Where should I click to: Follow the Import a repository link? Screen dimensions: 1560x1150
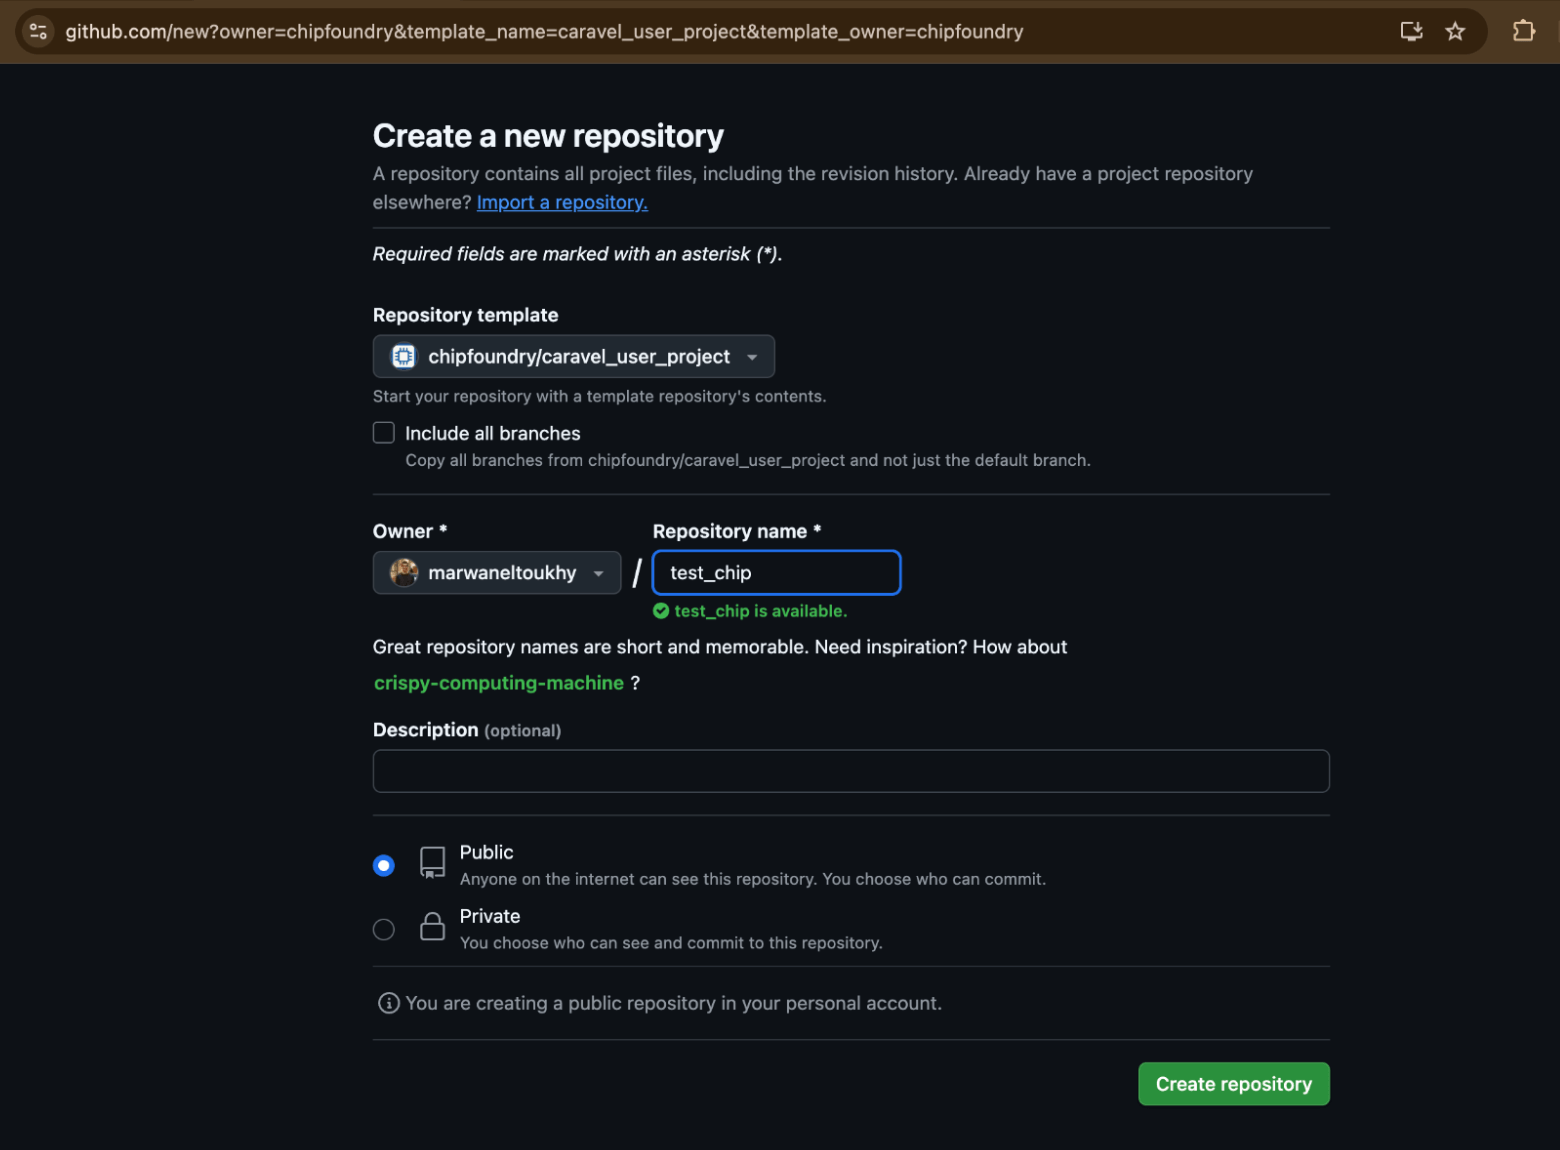(x=562, y=202)
